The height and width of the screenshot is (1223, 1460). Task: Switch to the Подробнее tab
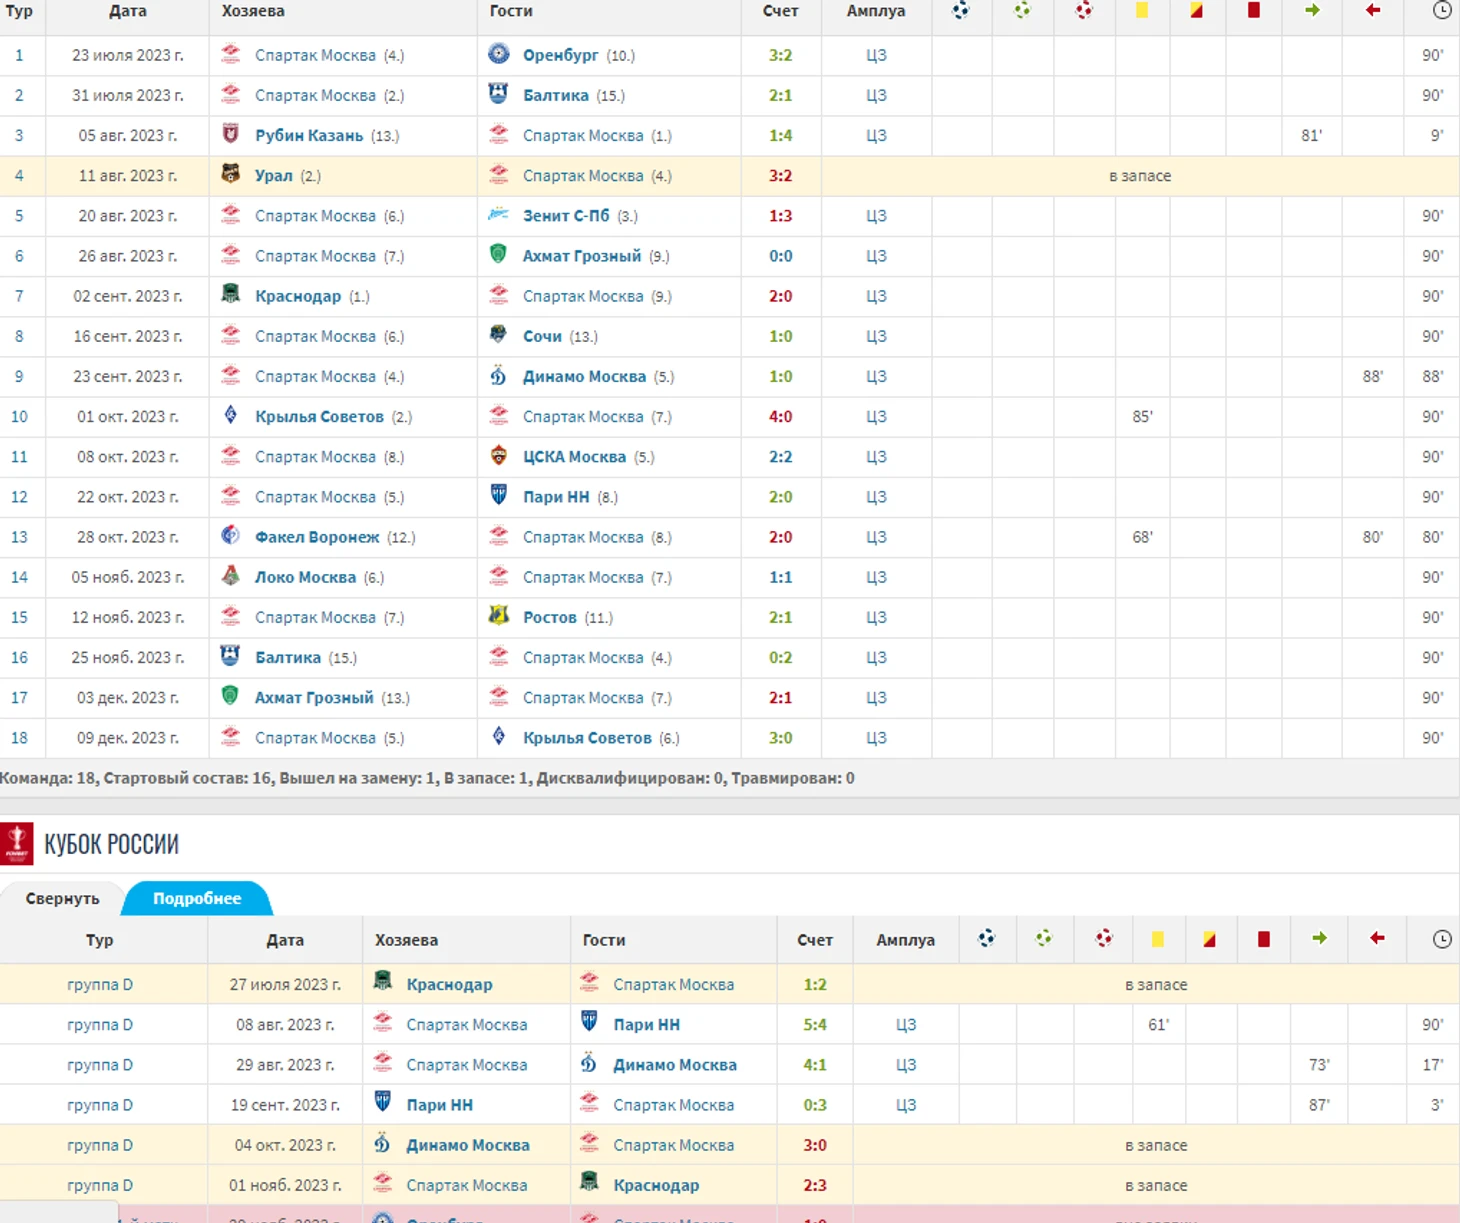(x=197, y=898)
